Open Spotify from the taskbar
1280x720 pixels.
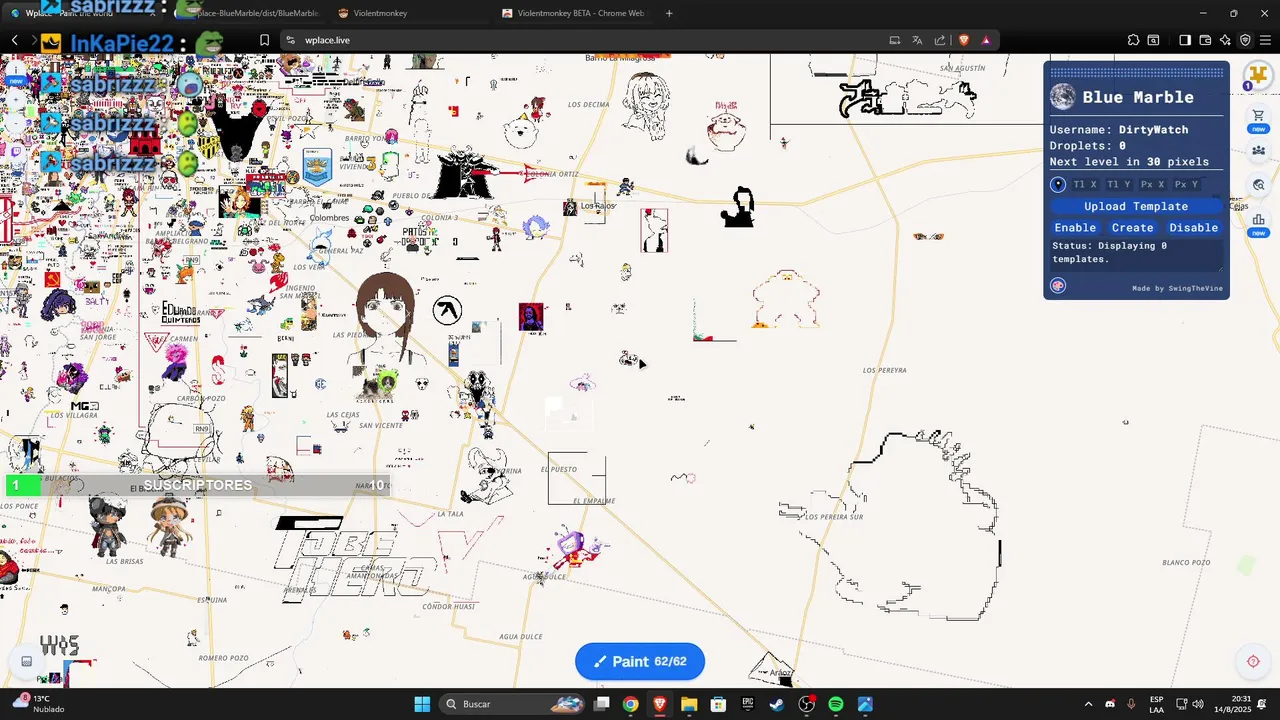(836, 704)
